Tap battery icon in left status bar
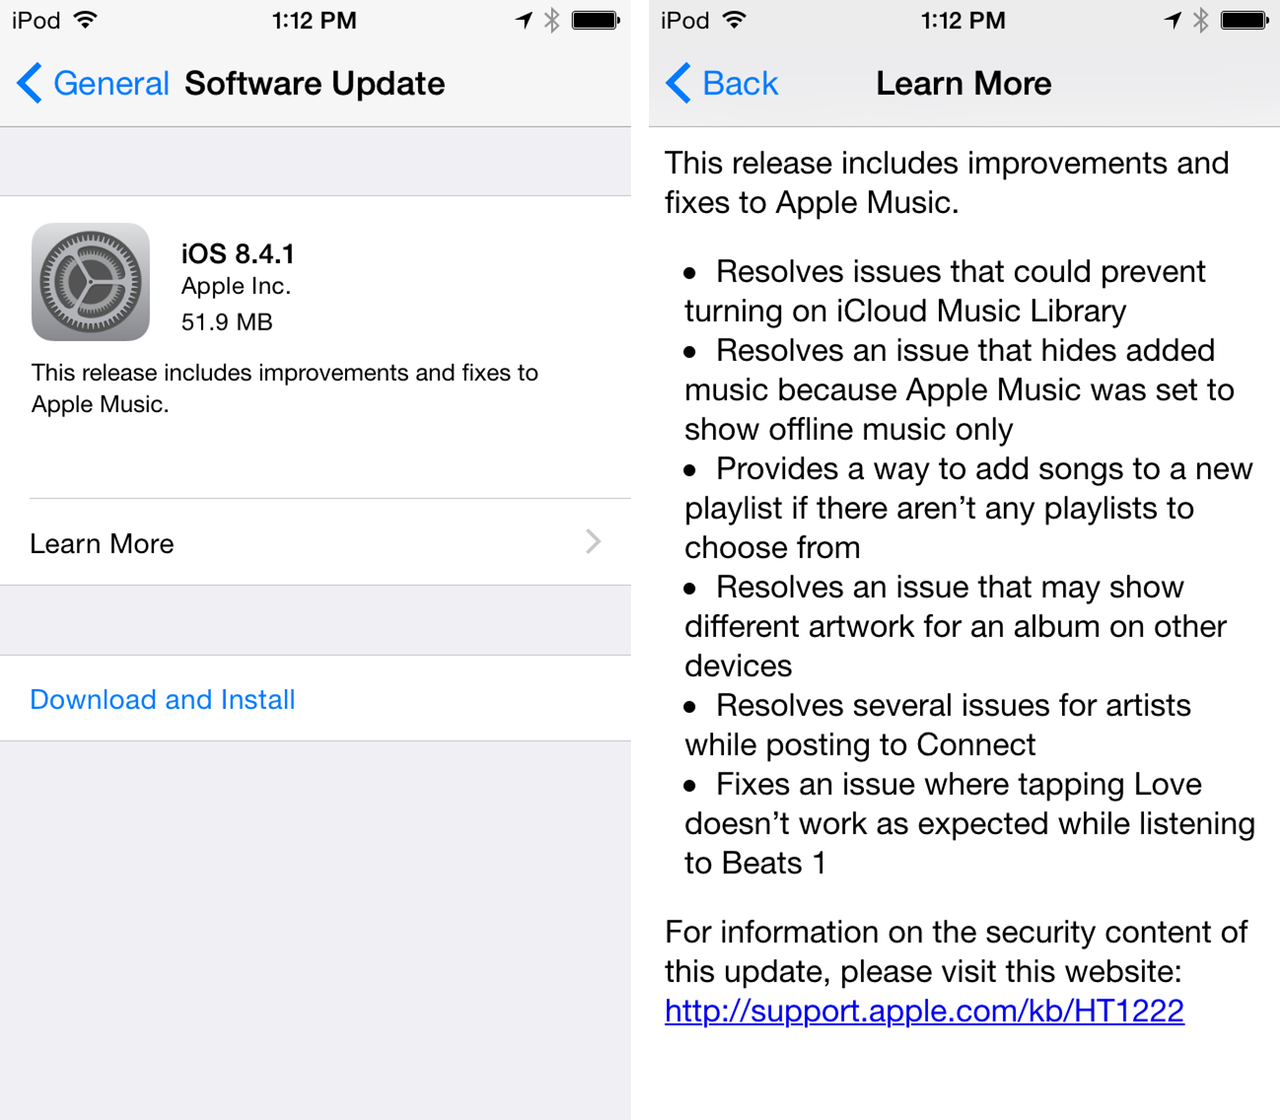Image resolution: width=1280 pixels, height=1120 pixels. pyautogui.click(x=596, y=20)
